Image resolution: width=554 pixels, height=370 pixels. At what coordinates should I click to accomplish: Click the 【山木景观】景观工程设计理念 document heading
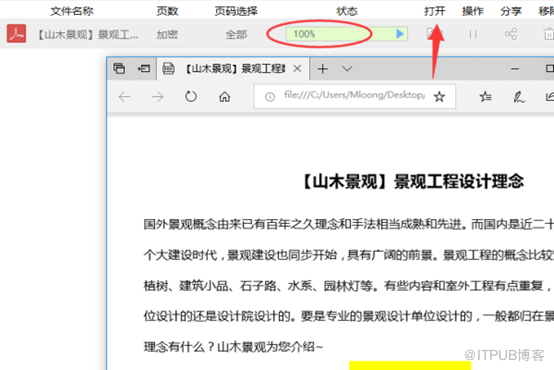point(413,182)
